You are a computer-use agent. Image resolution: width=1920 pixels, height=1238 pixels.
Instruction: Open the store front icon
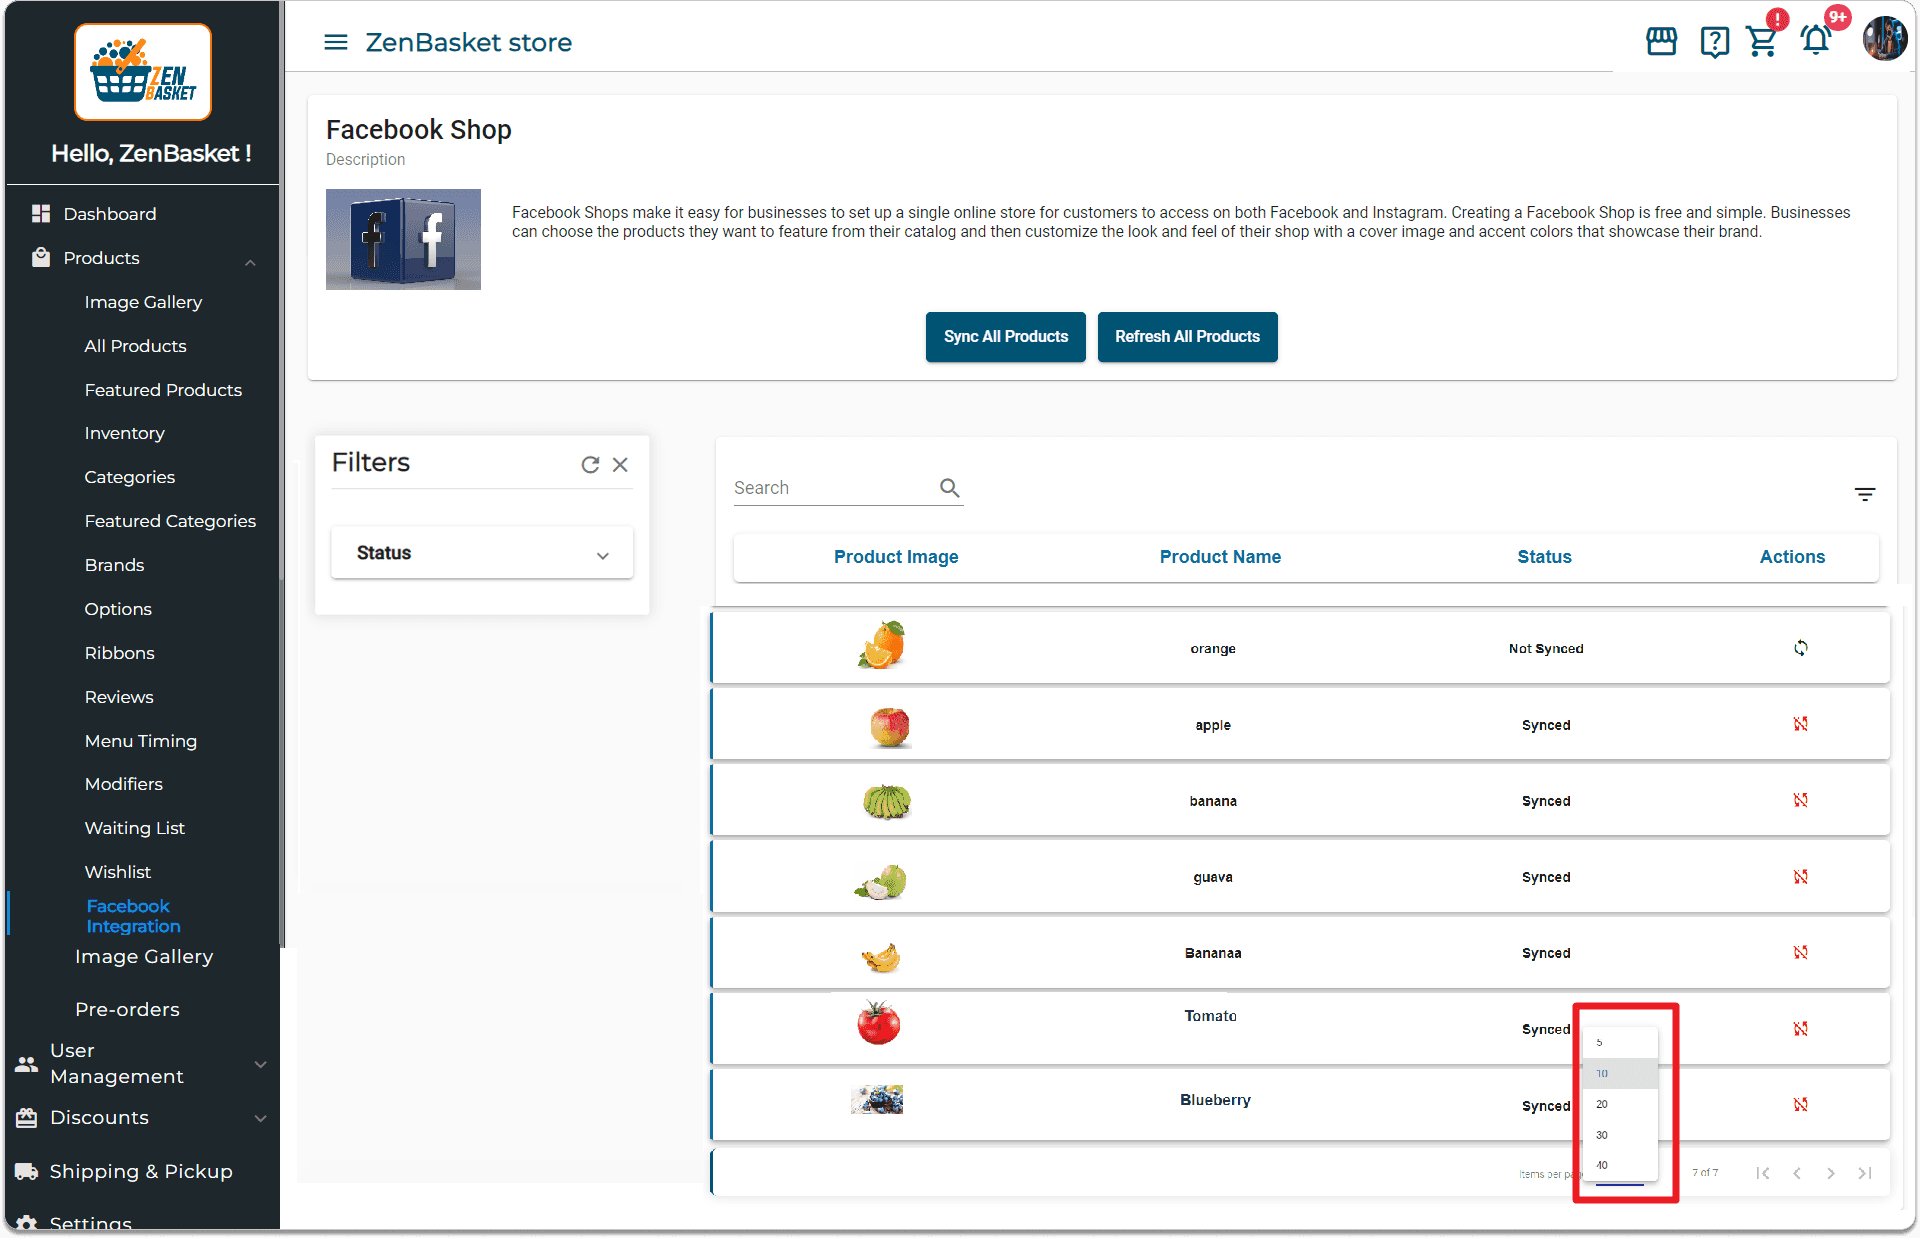(1661, 41)
